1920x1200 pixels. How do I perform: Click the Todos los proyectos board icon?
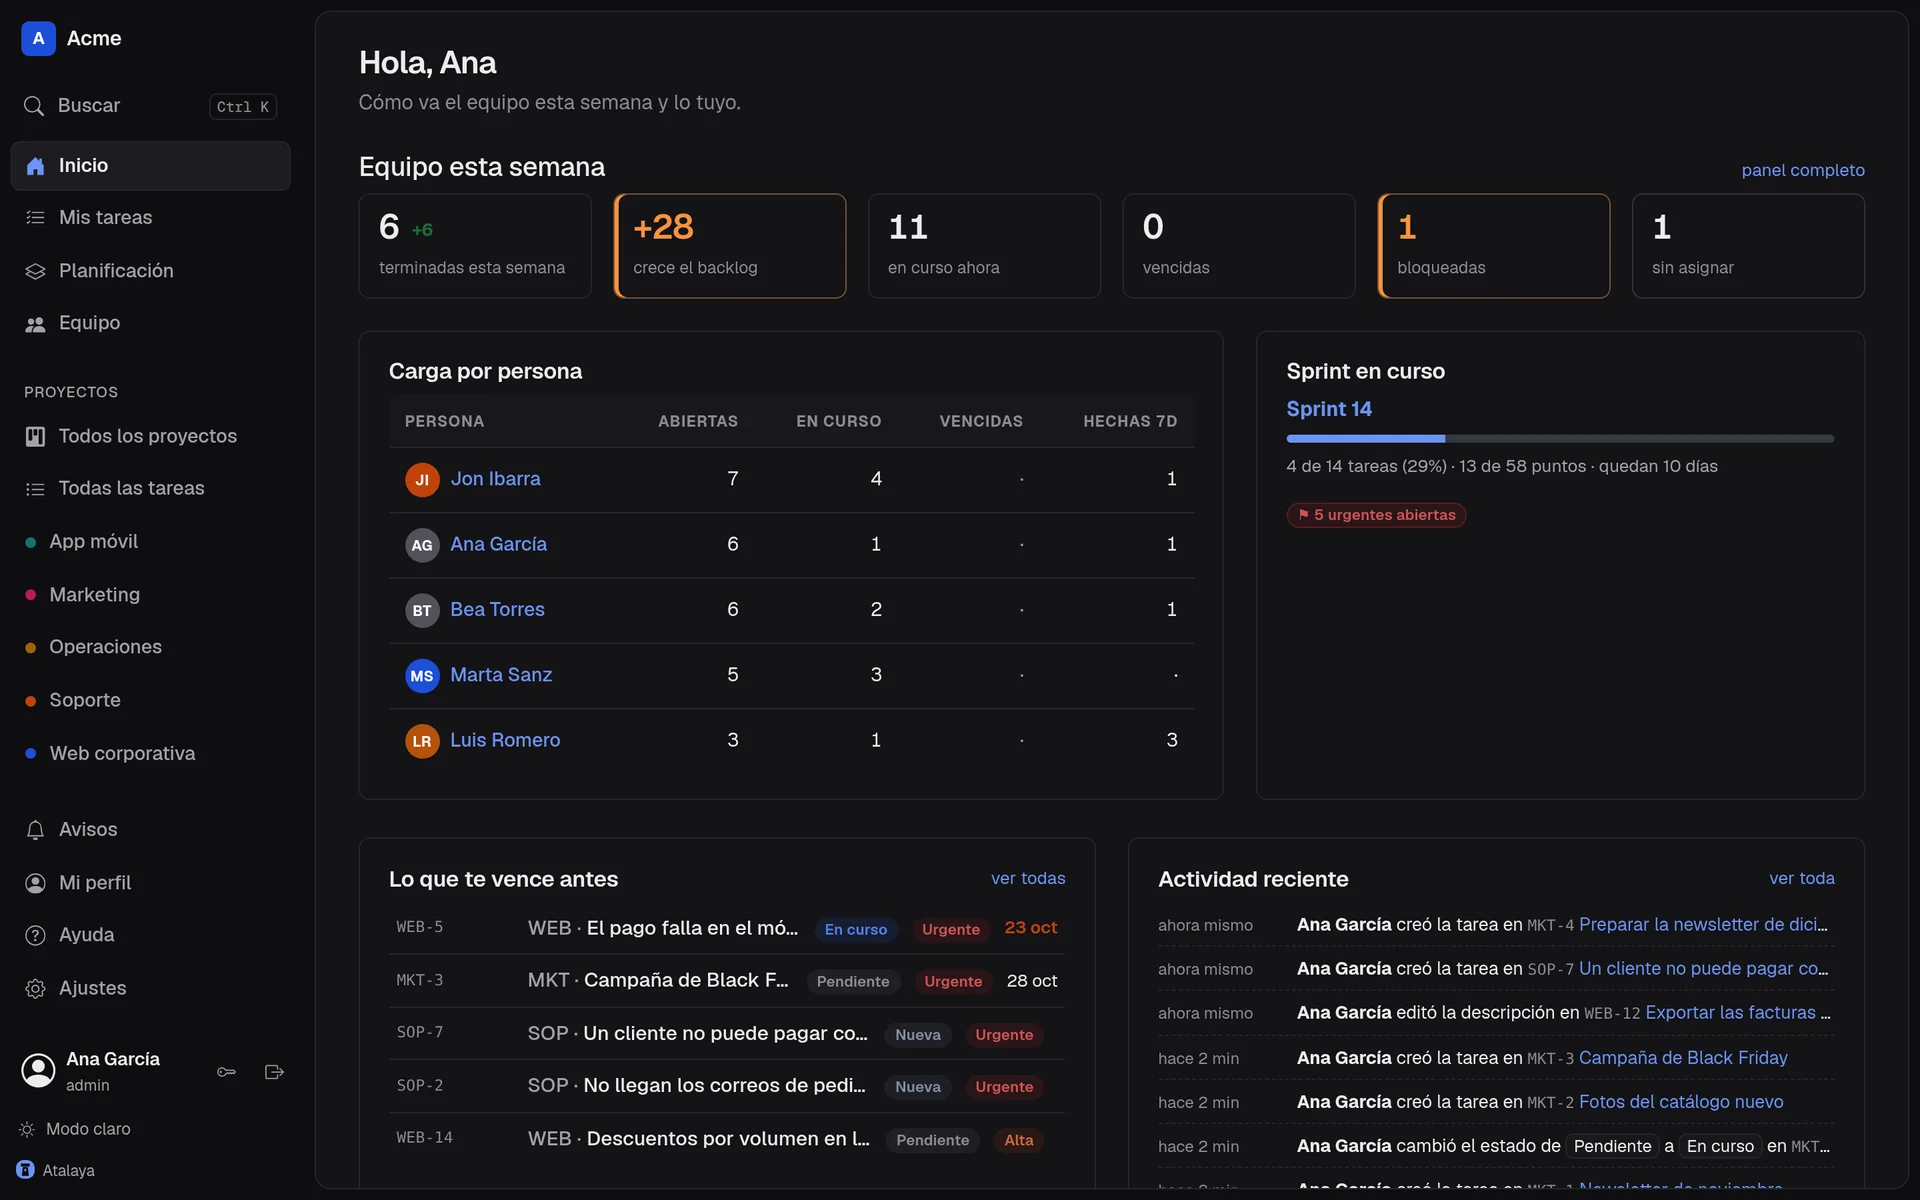[35, 436]
